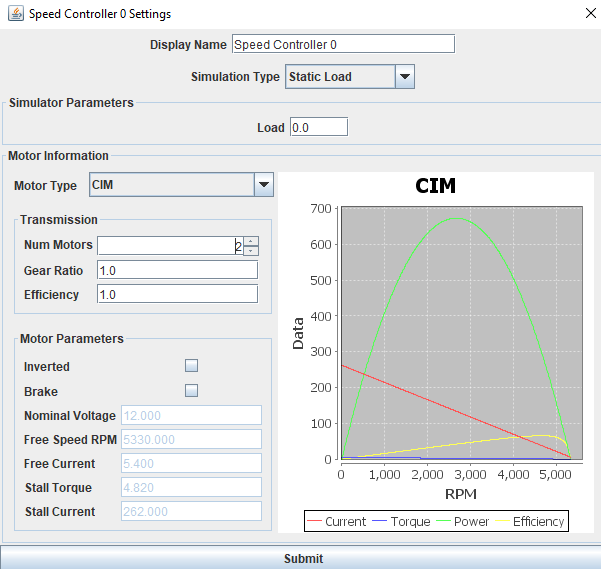601x569 pixels.
Task: Open the Simulation Type dropdown arrow
Action: tap(405, 77)
